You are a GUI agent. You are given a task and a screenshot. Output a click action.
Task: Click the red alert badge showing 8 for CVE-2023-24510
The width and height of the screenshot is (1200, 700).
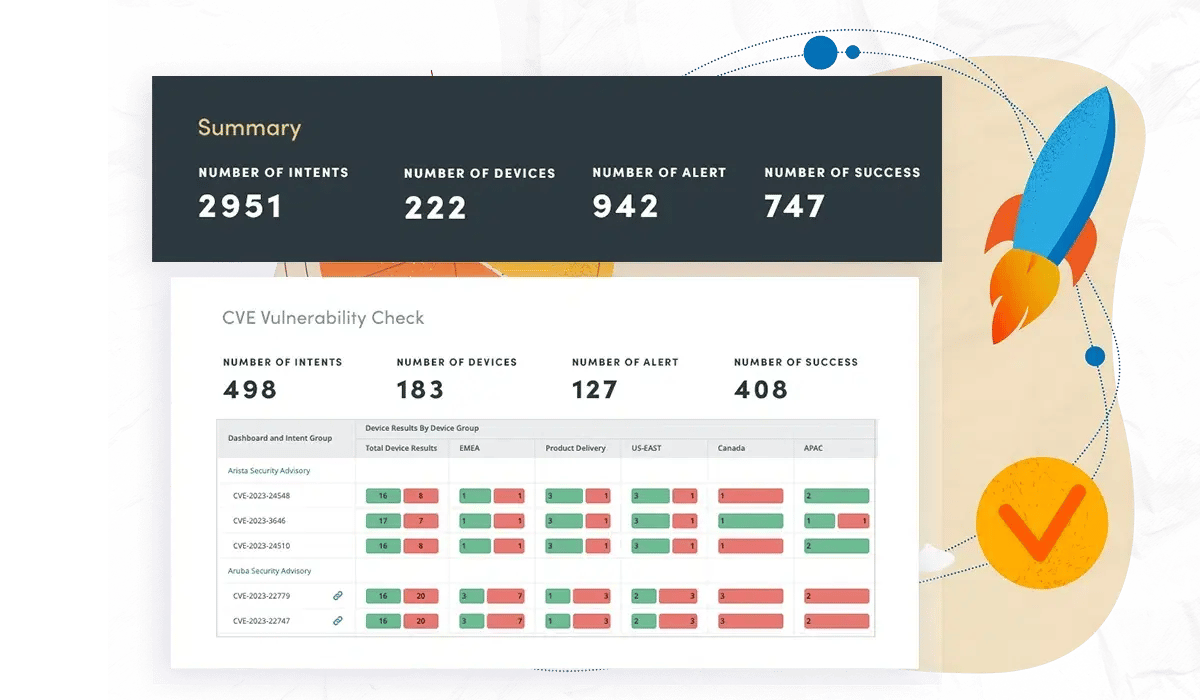(422, 545)
